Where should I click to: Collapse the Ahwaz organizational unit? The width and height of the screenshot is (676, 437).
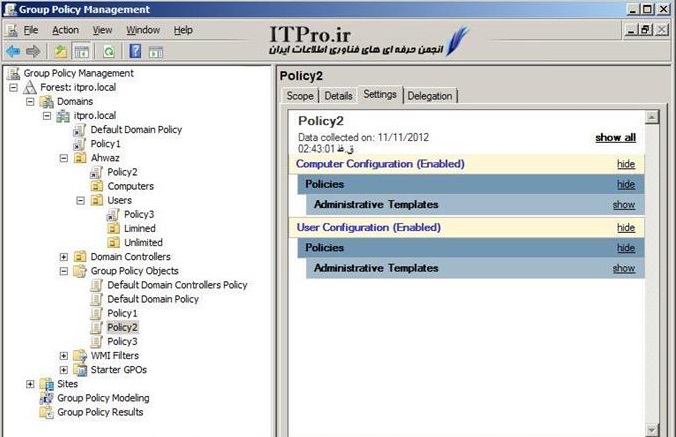click(x=64, y=158)
